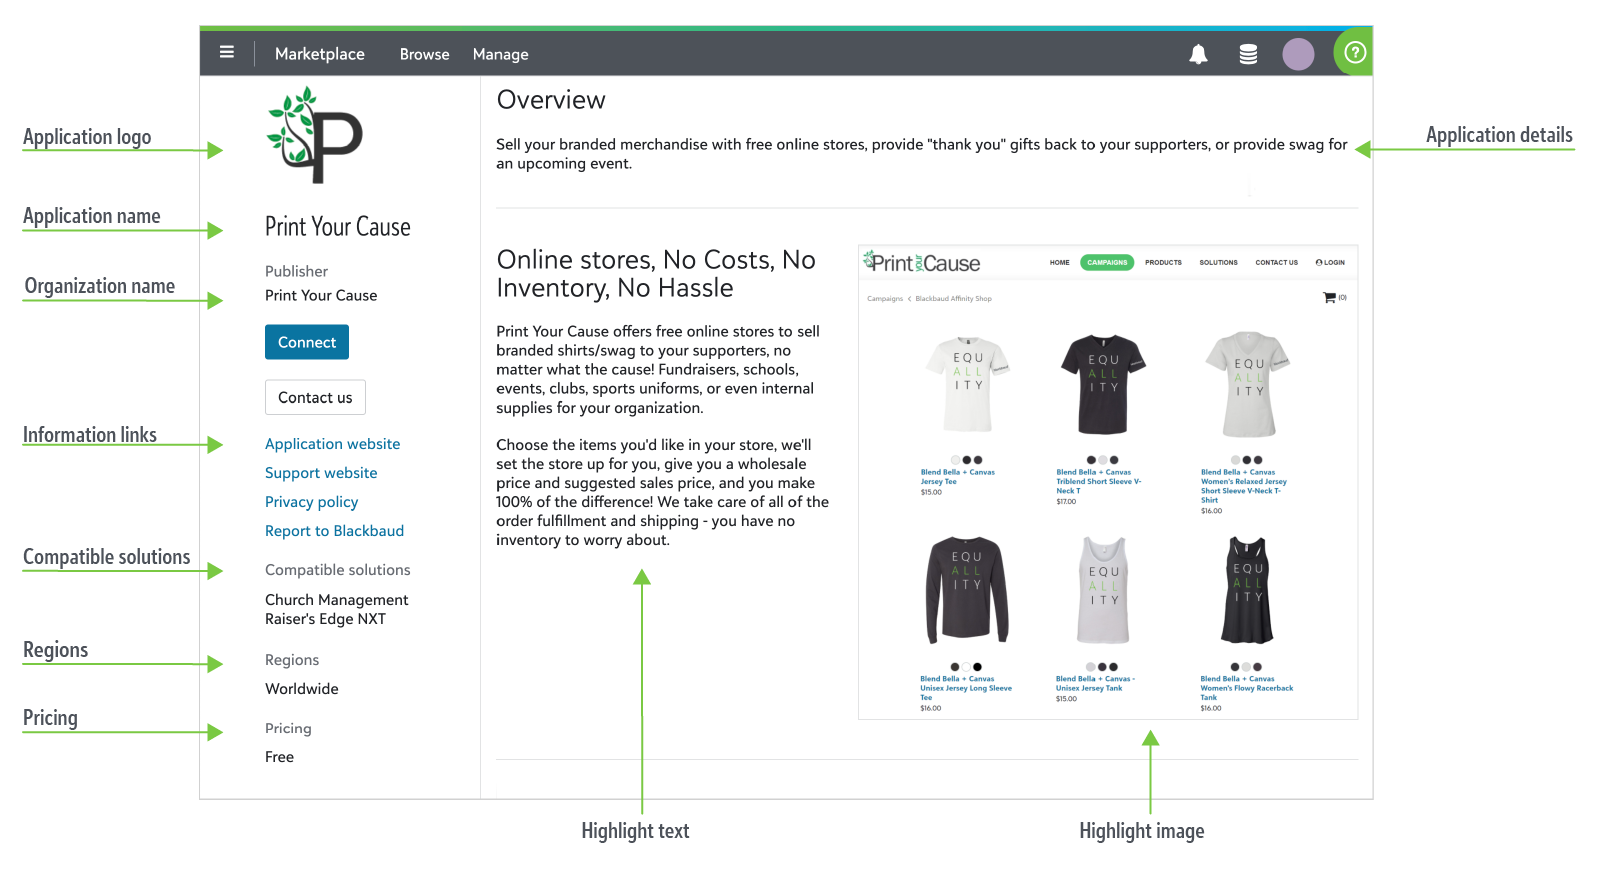Open the notifications bell
Image resolution: width=1600 pixels, height=876 pixels.
tap(1198, 54)
